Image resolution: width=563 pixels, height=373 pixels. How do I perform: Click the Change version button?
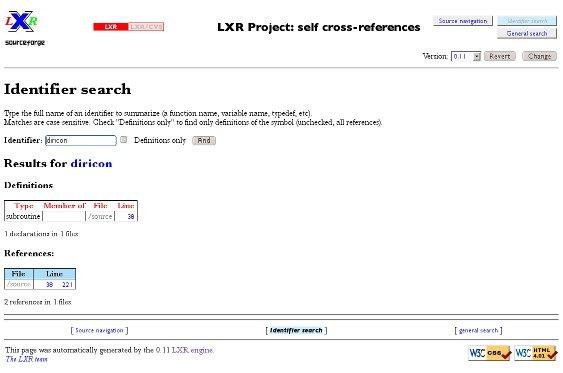(x=539, y=56)
